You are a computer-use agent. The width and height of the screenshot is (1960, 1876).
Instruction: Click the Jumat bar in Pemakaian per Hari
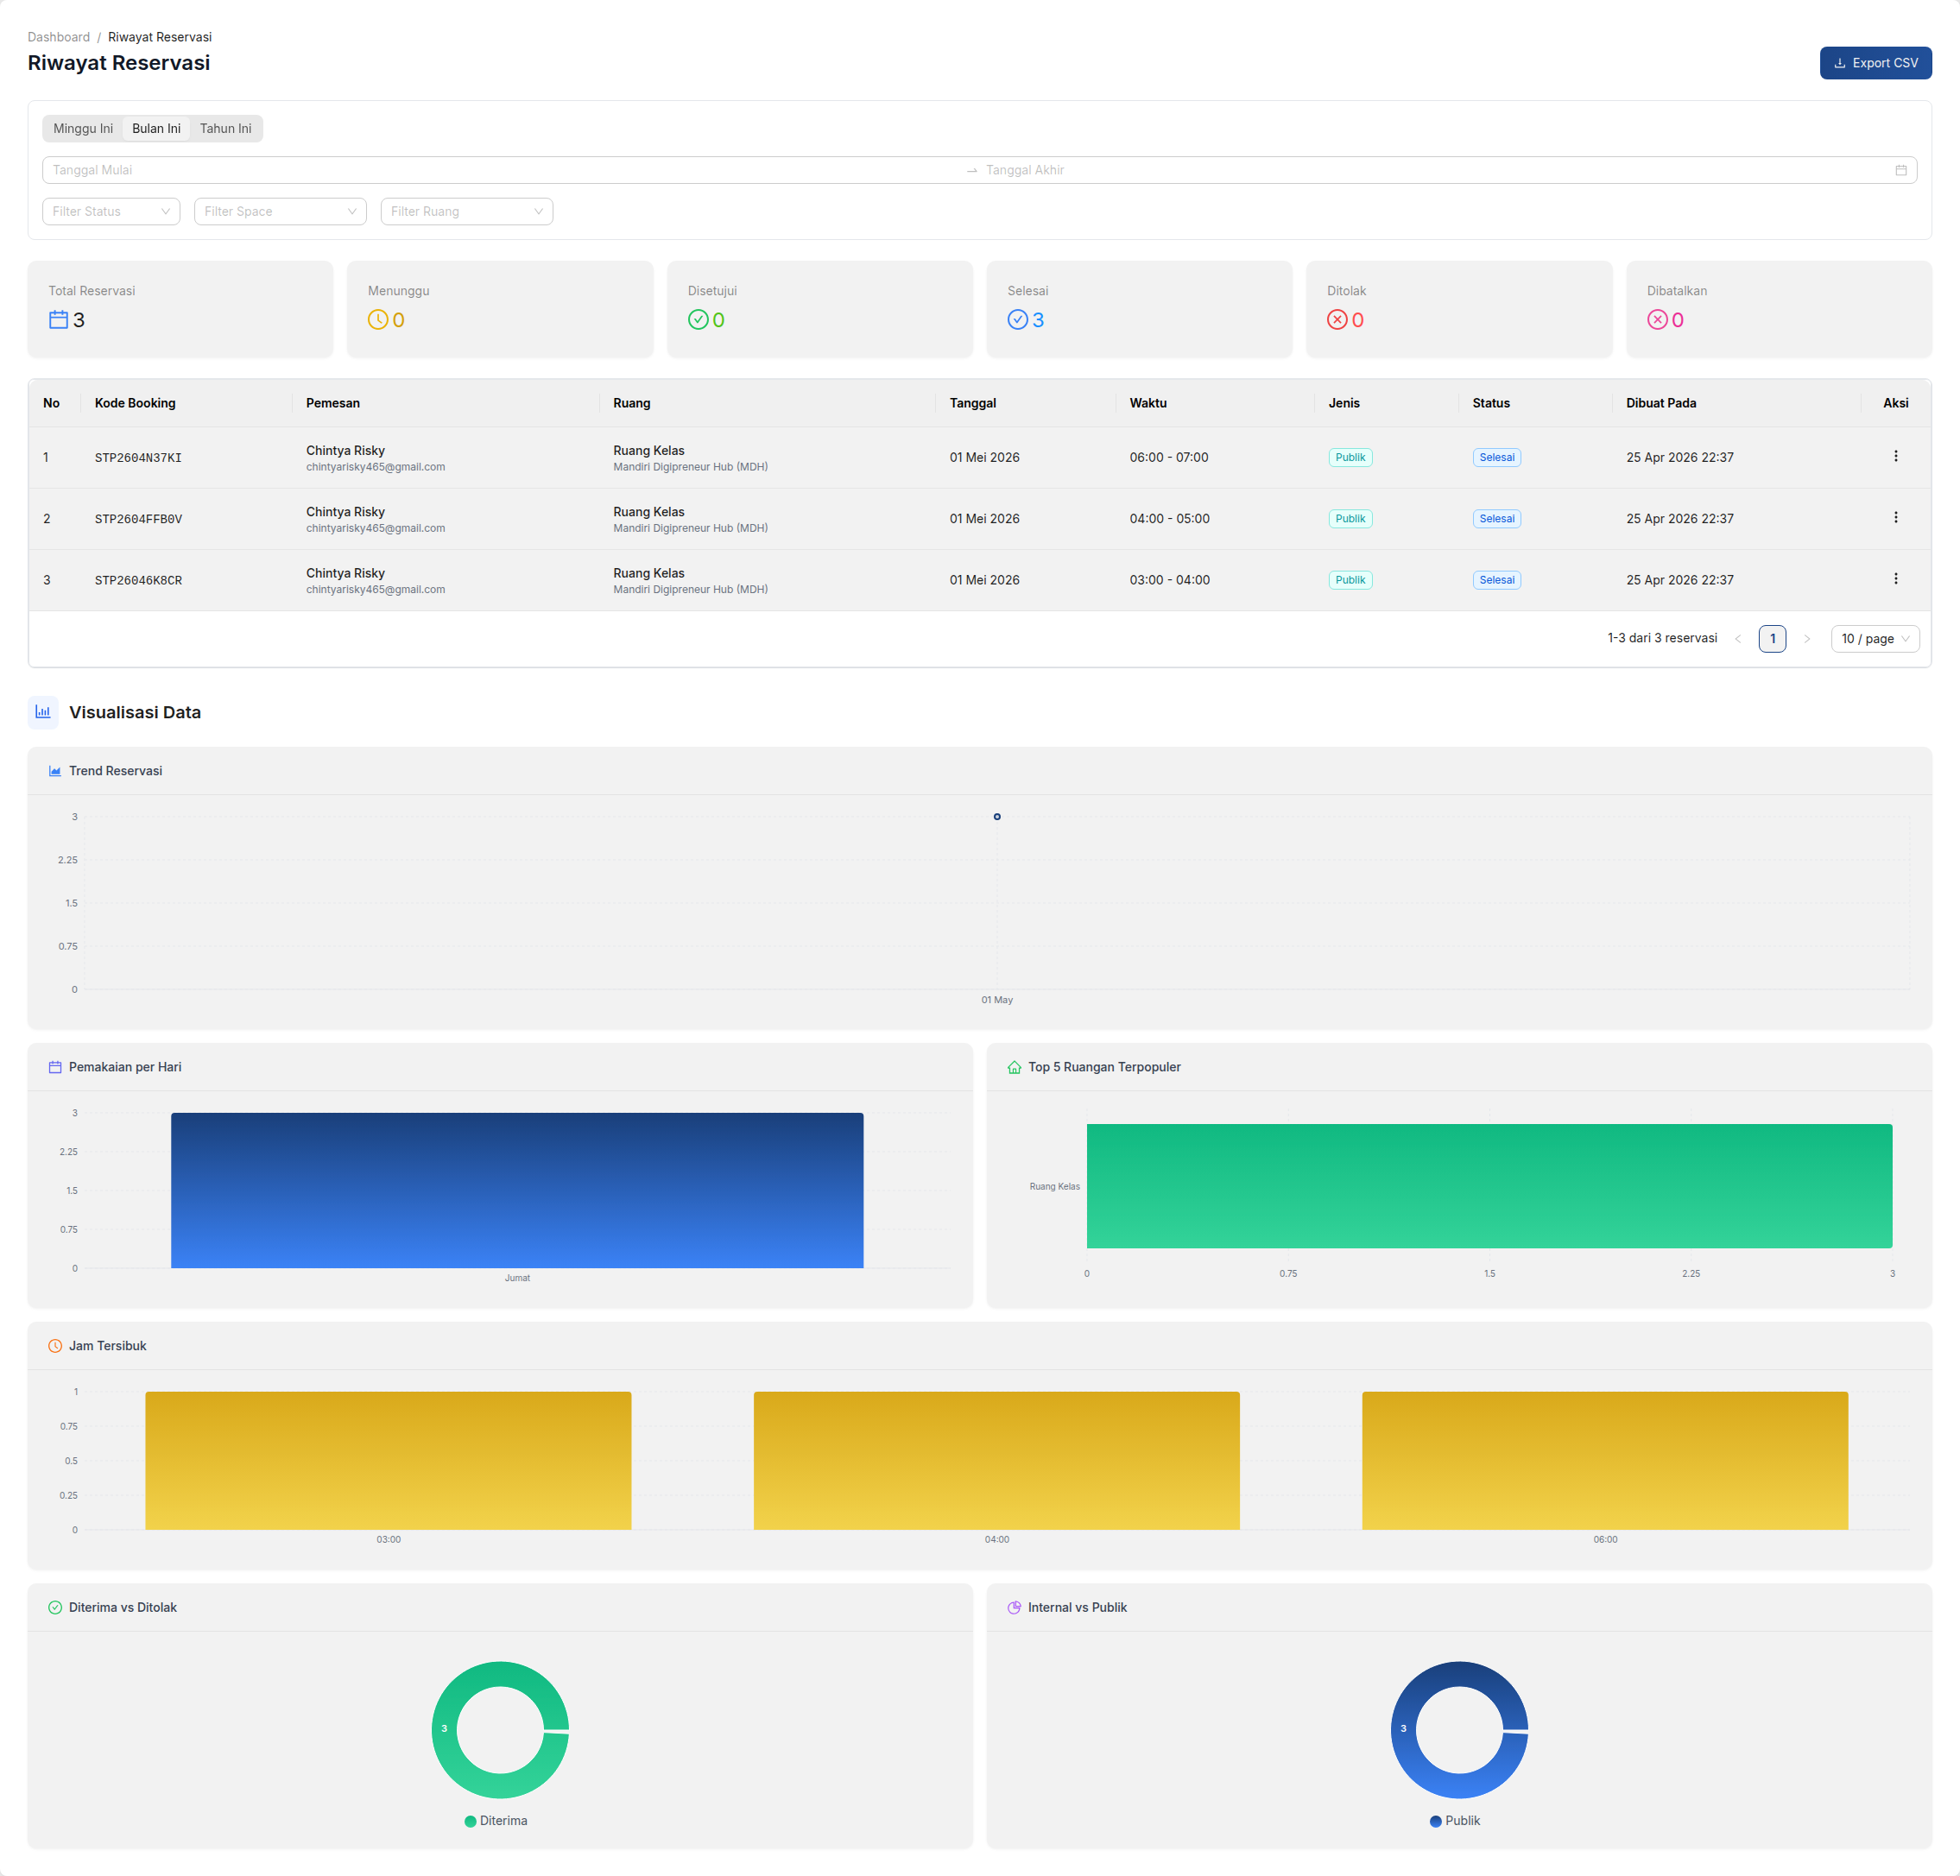[517, 1191]
